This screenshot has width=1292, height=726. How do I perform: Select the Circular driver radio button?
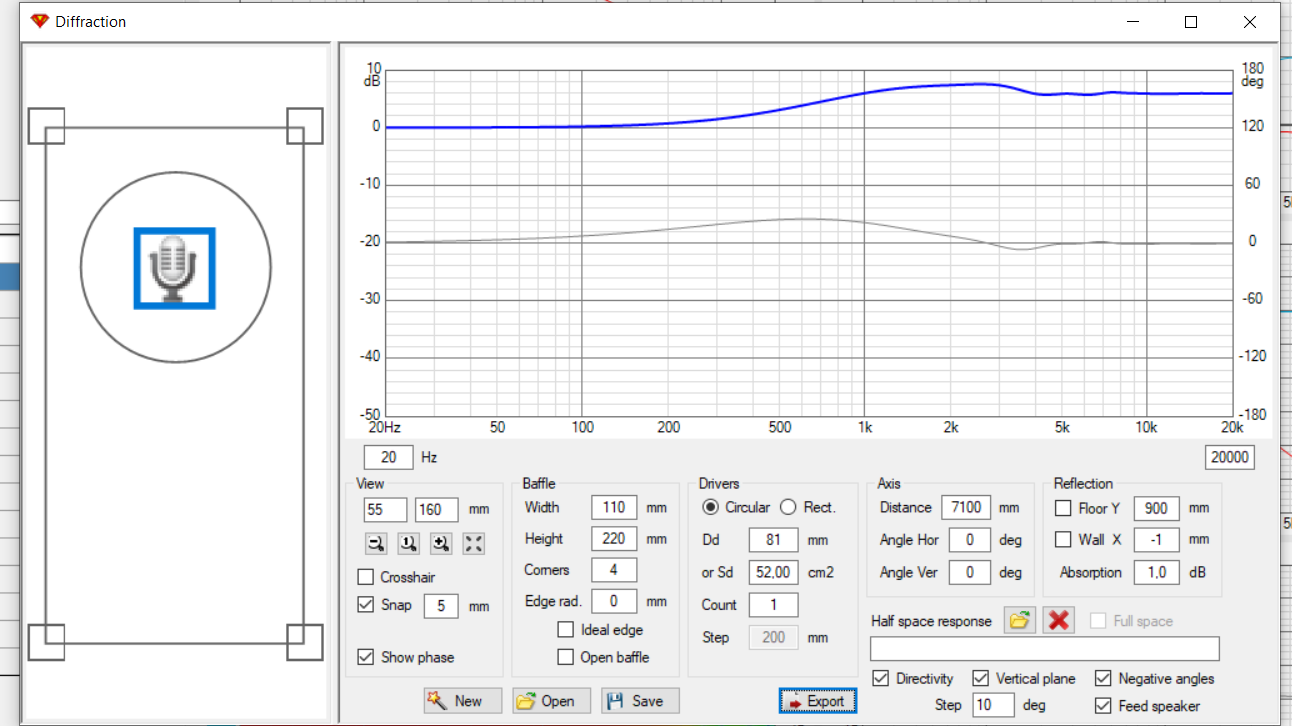coord(710,507)
